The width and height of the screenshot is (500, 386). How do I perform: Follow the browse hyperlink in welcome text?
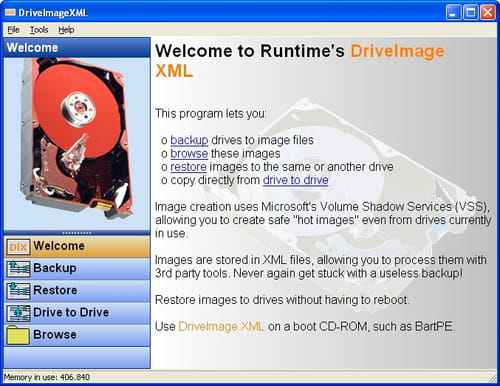point(189,154)
